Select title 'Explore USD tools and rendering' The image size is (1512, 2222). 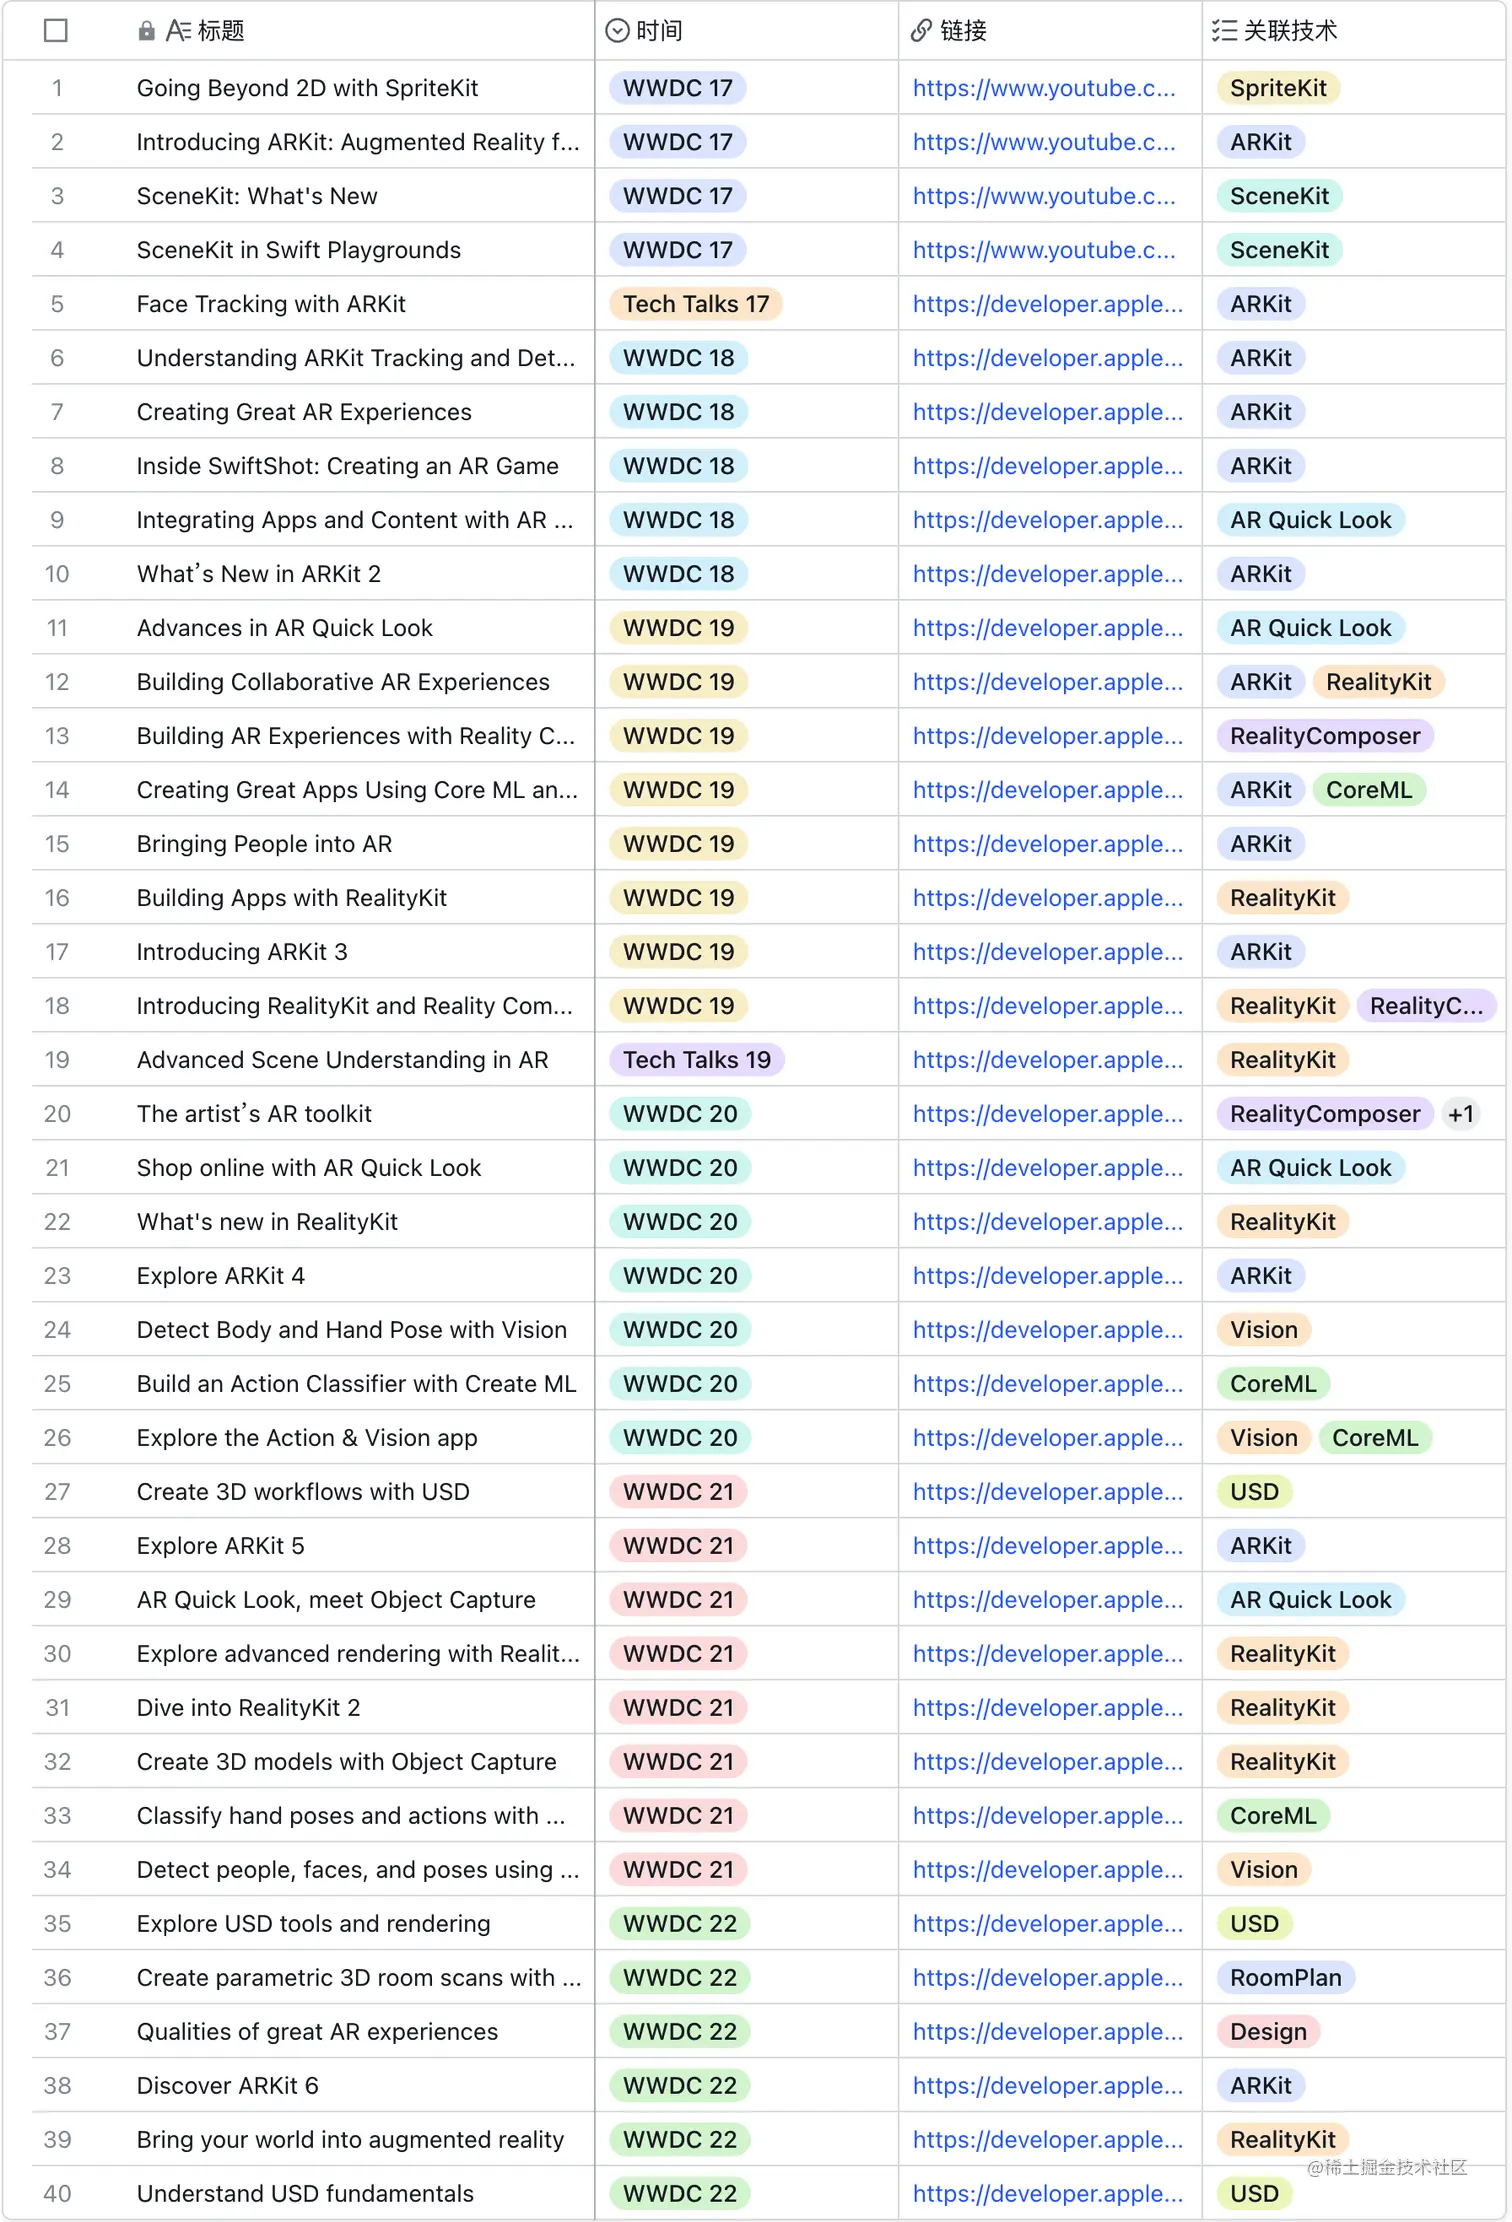pos(314,1924)
